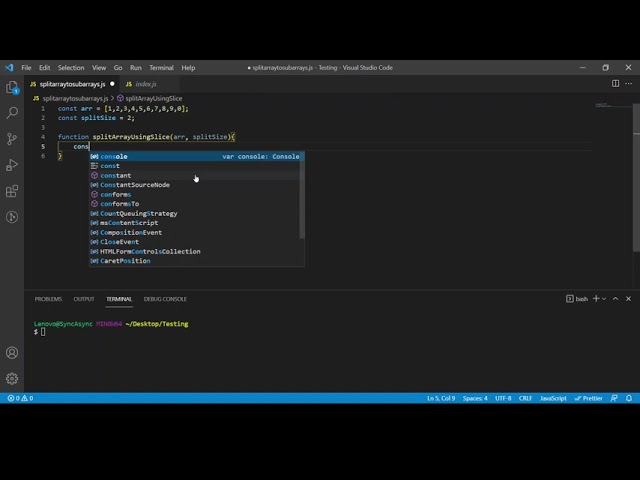Viewport: 640px width, 480px height.
Task: Close the terminal panel
Action: (x=629, y=299)
